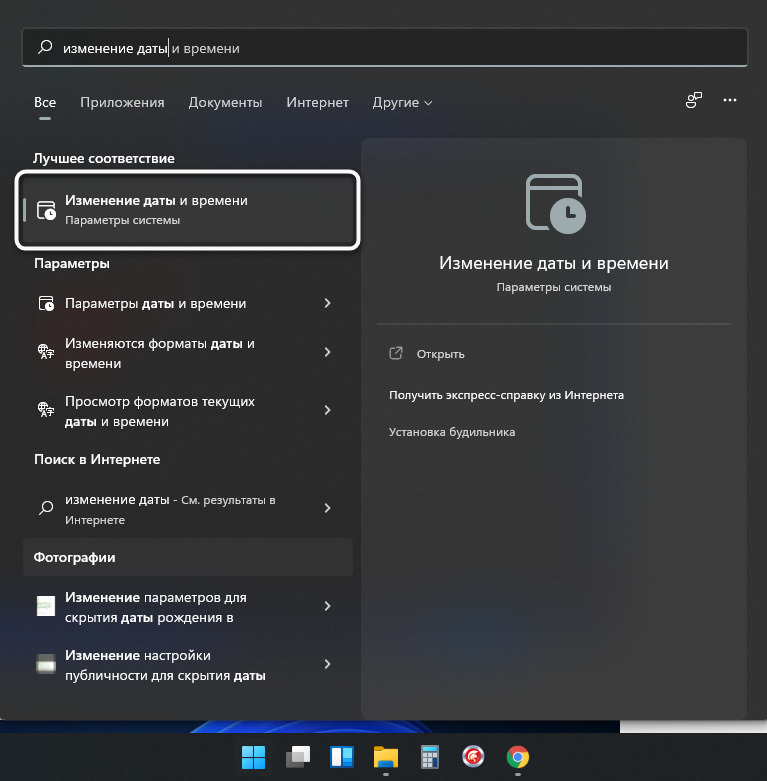Click icon next to Параметры даты и времени
This screenshot has width=767, height=781.
46,303
